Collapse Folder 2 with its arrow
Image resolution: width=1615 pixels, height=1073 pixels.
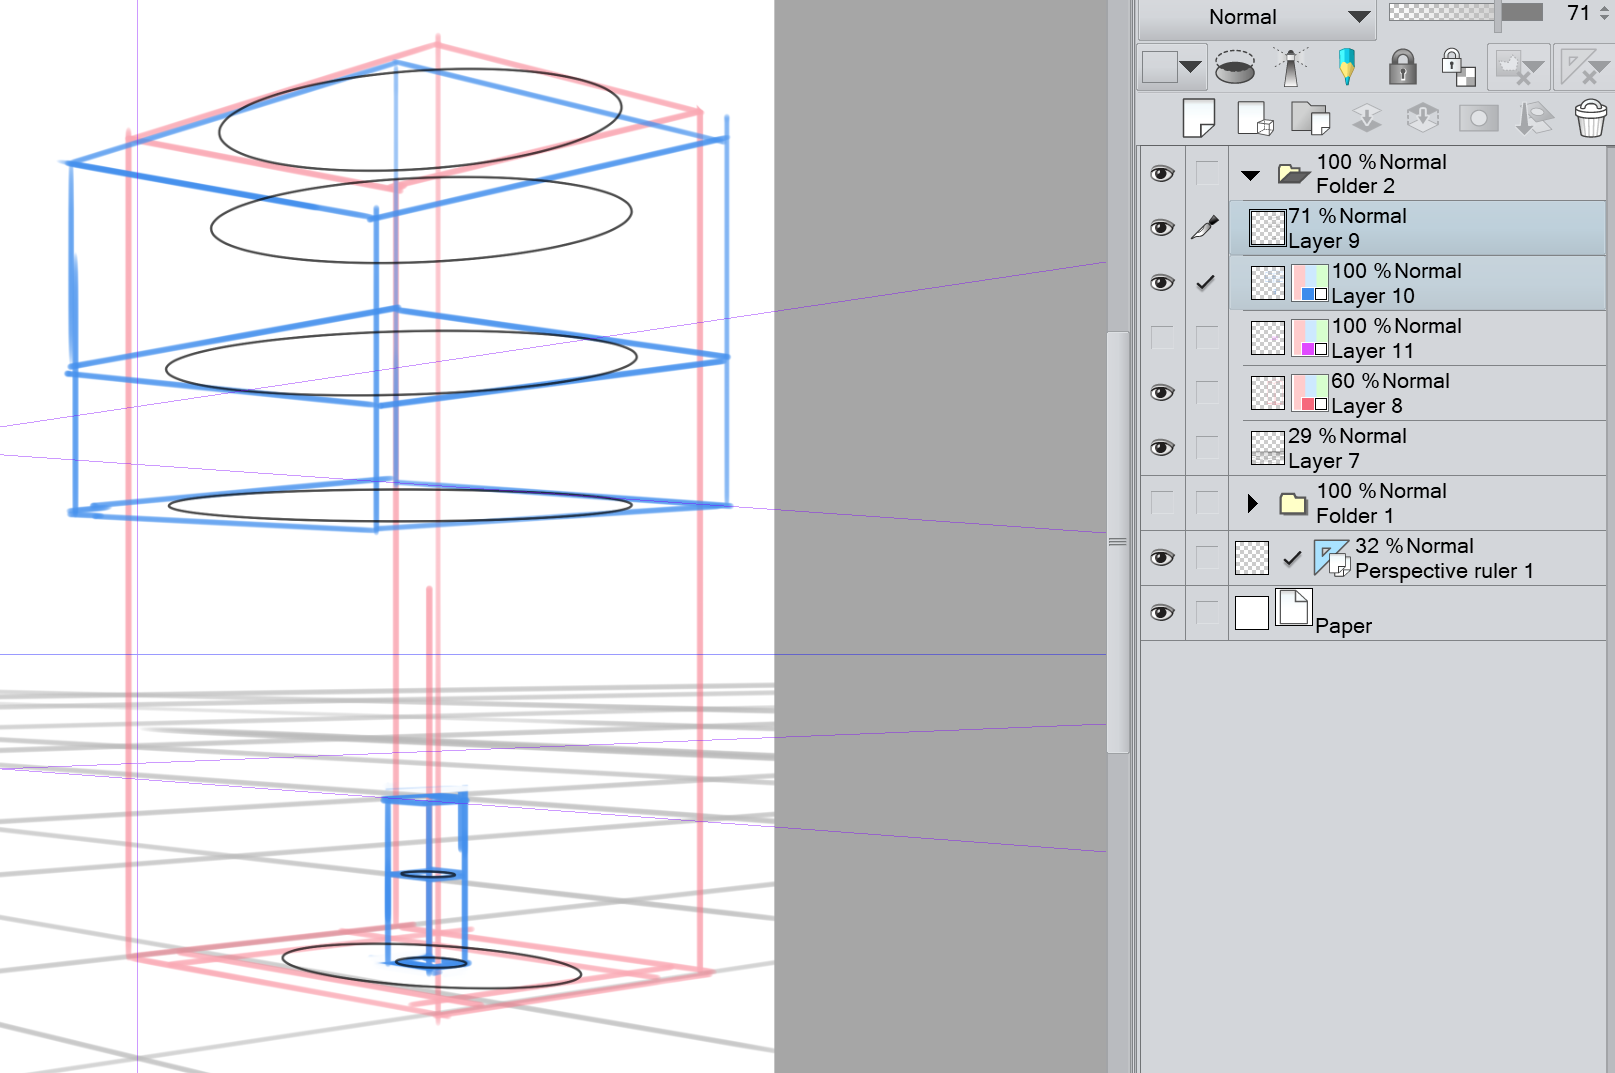coord(1250,175)
